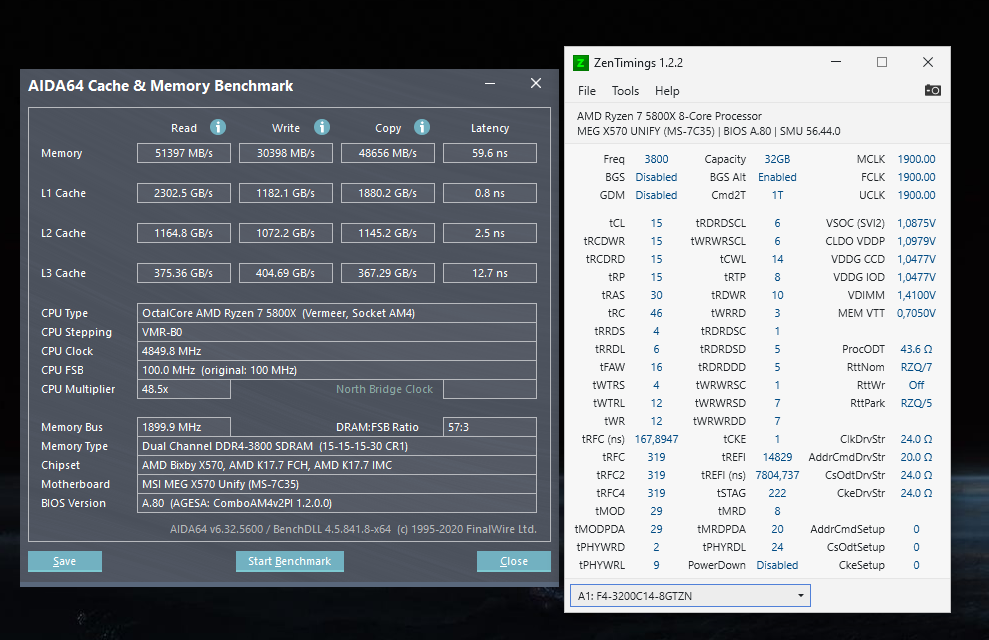Click the L1 Cache Read value 2302.5 GB/s
The image size is (989, 640).
click(184, 193)
